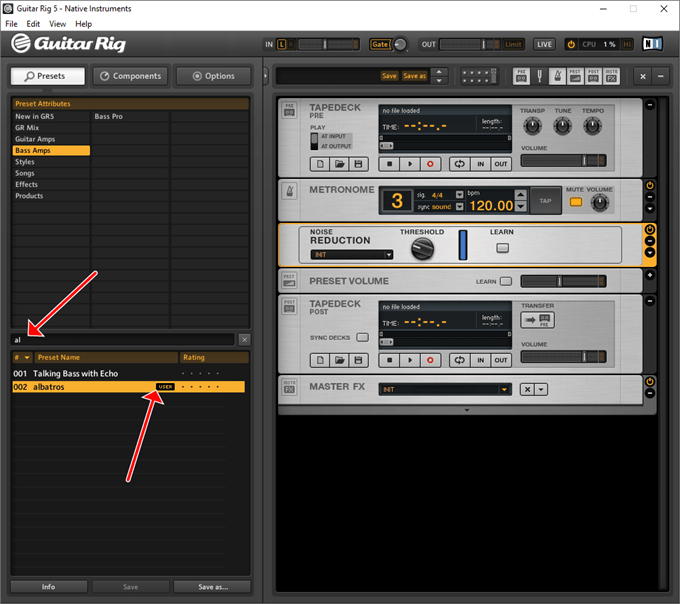
Task: Open Noise Reduction INIT preset dropdown
Action: (x=352, y=255)
